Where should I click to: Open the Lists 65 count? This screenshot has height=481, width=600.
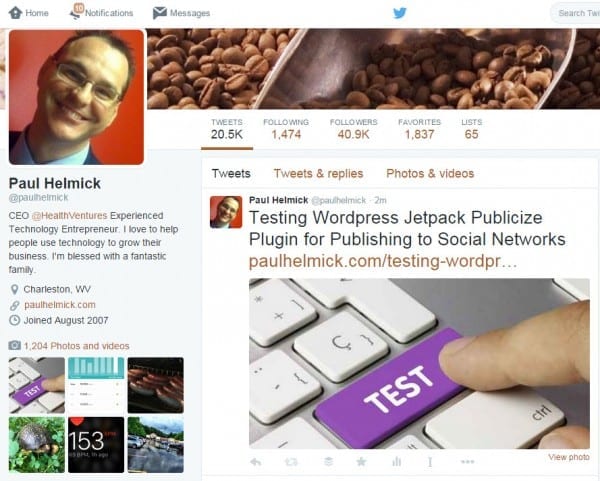coord(471,129)
